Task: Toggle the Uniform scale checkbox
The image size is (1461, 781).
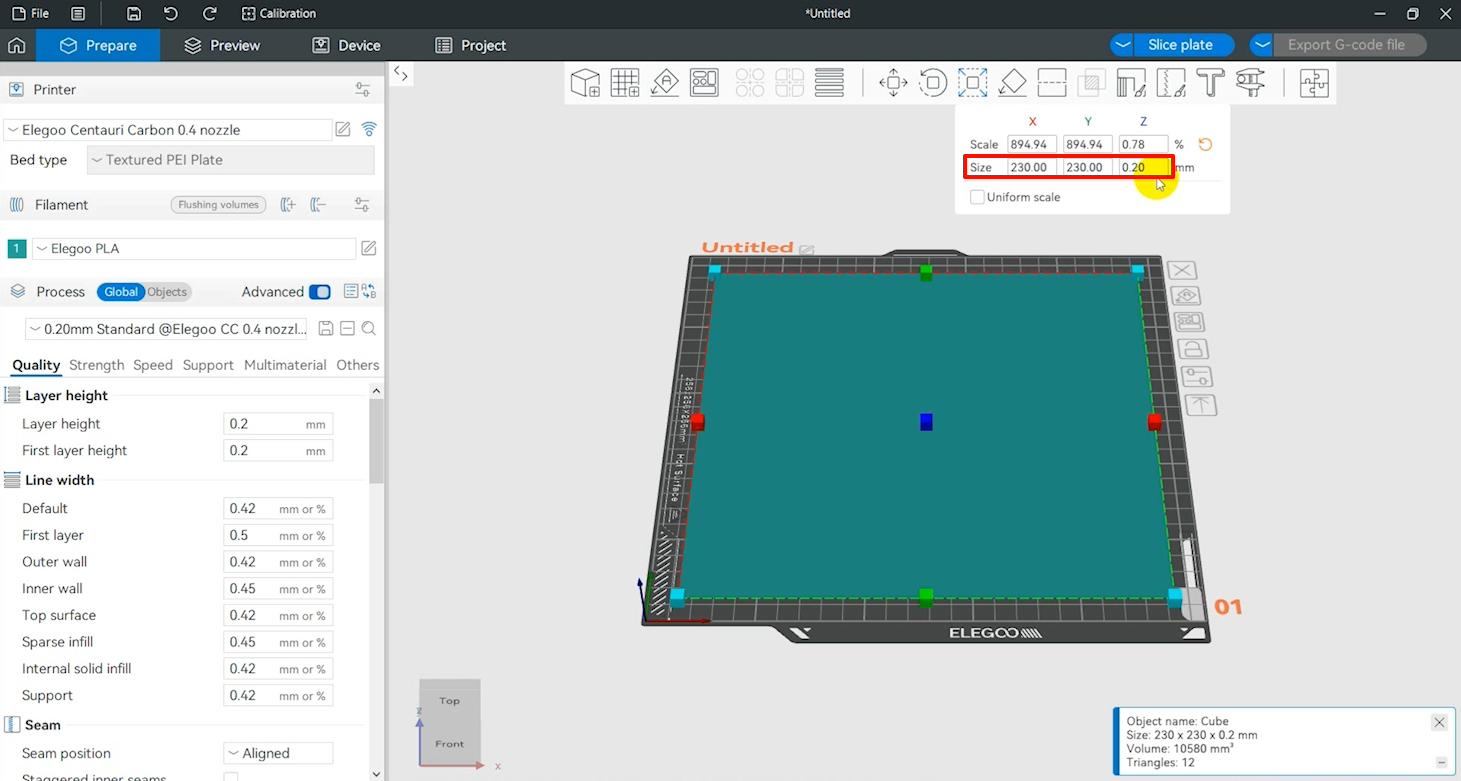Action: (x=977, y=197)
